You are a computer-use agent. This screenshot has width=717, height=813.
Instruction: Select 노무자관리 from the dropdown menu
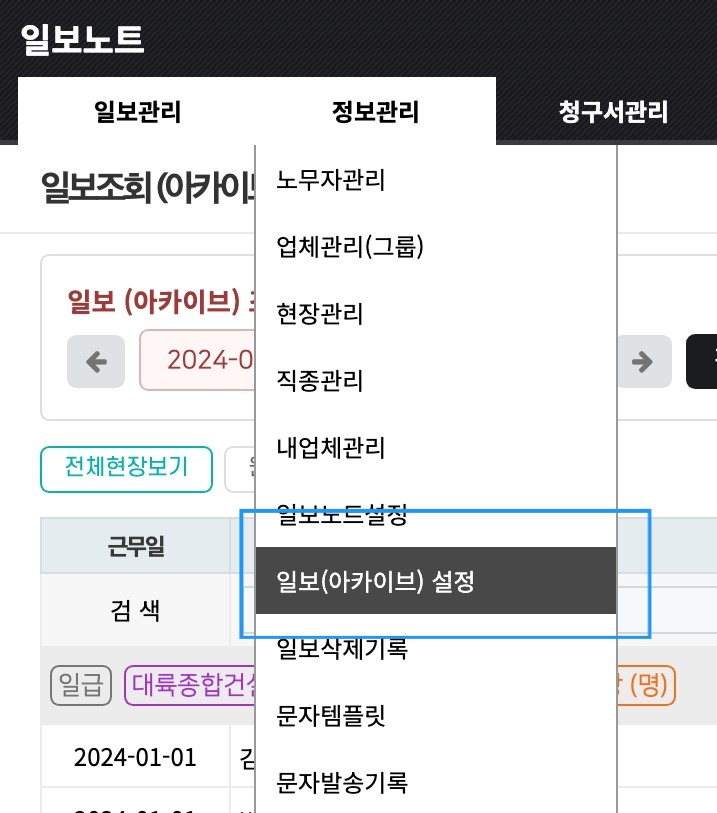point(331,180)
